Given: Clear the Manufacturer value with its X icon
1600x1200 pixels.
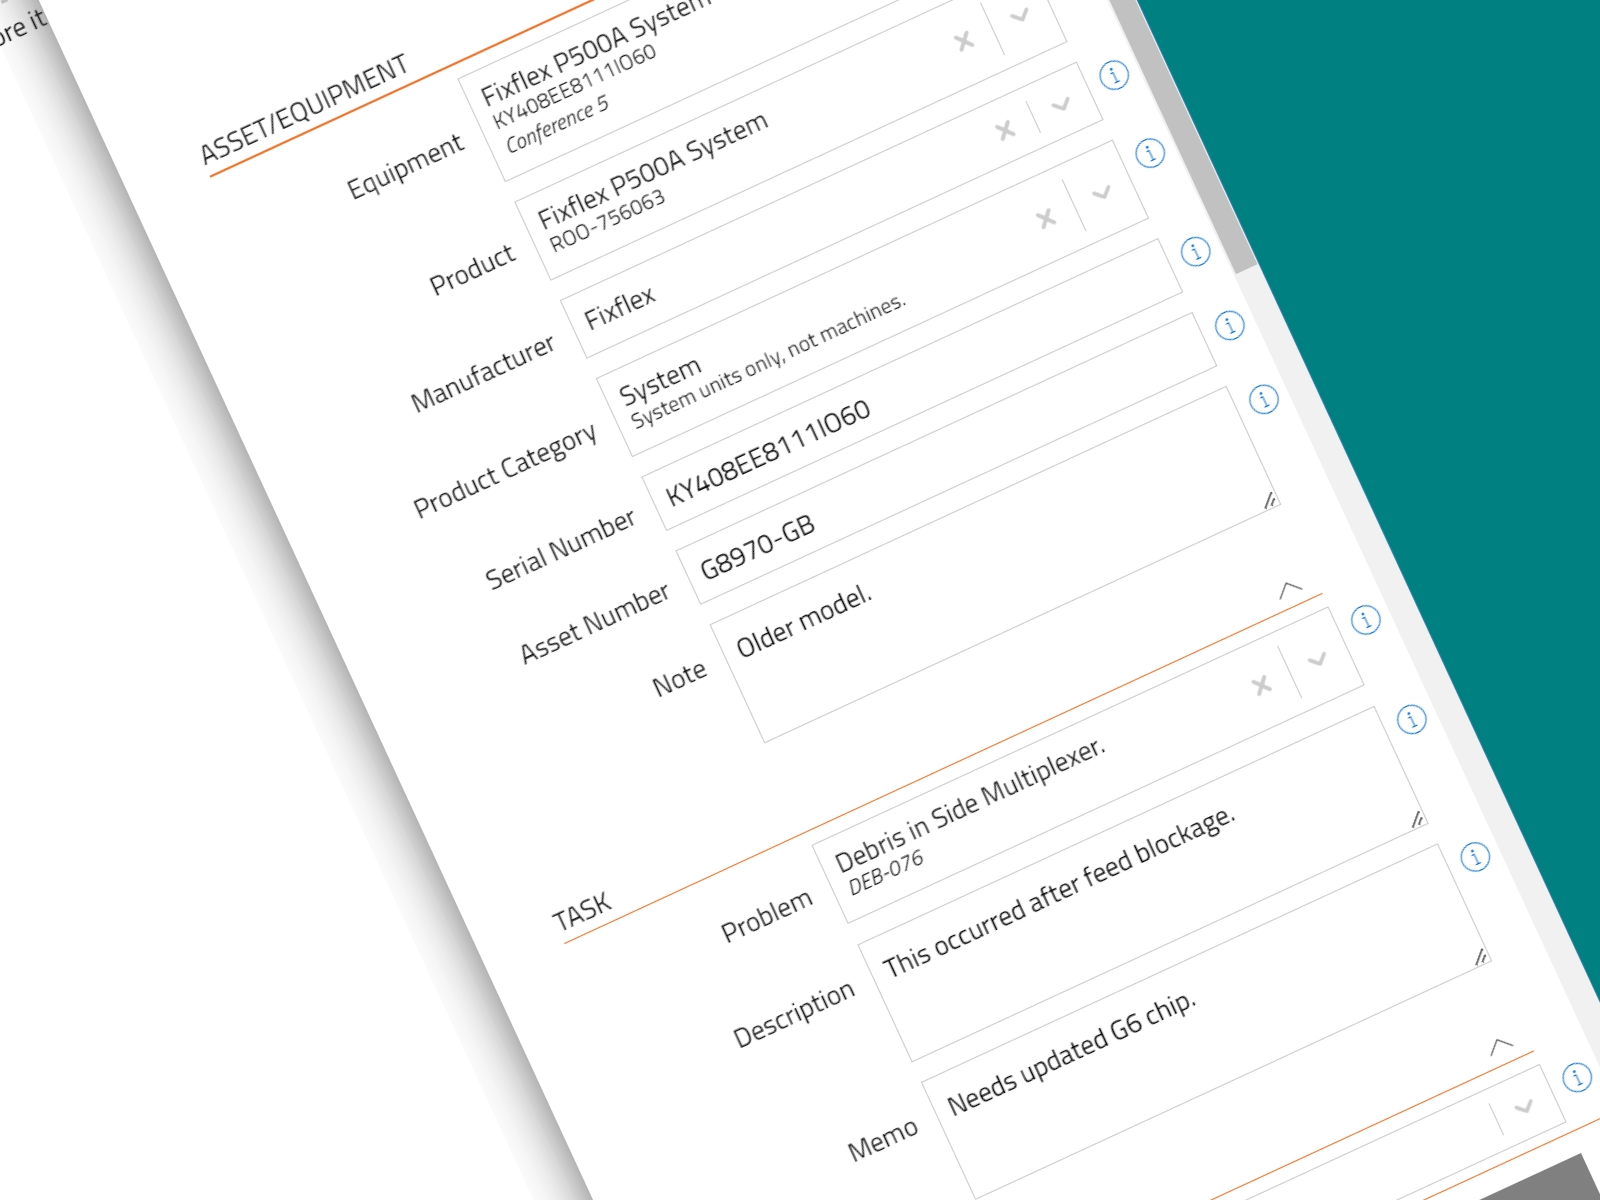Looking at the screenshot, I should coord(1005,130).
